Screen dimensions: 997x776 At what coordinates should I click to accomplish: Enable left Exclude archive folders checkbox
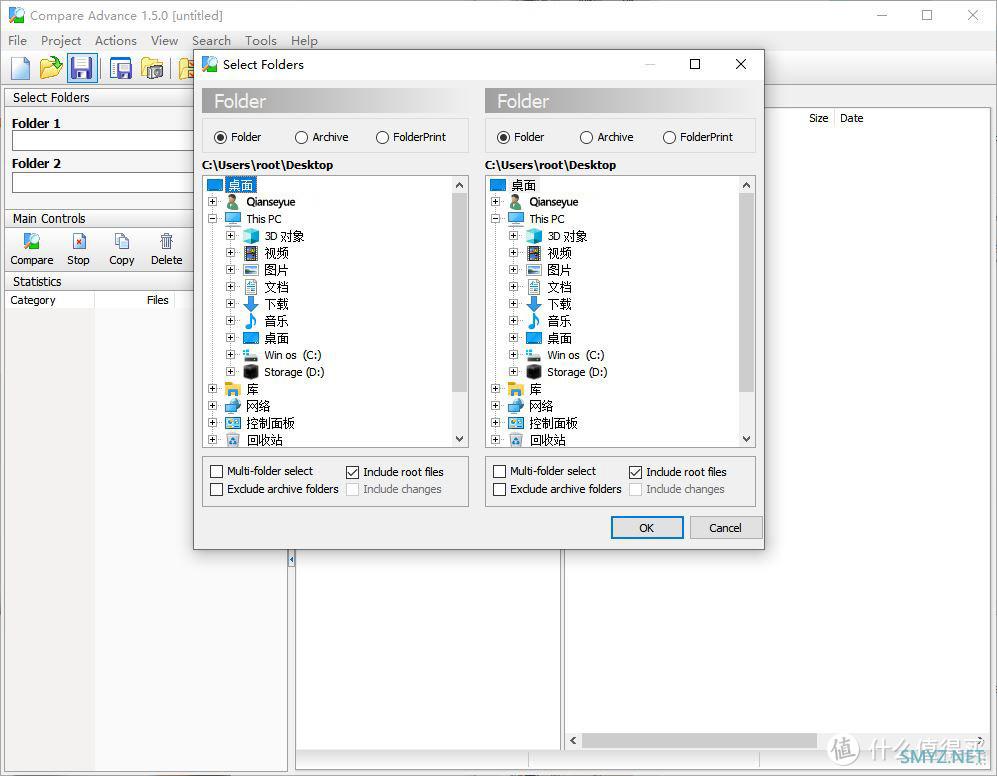click(x=216, y=489)
